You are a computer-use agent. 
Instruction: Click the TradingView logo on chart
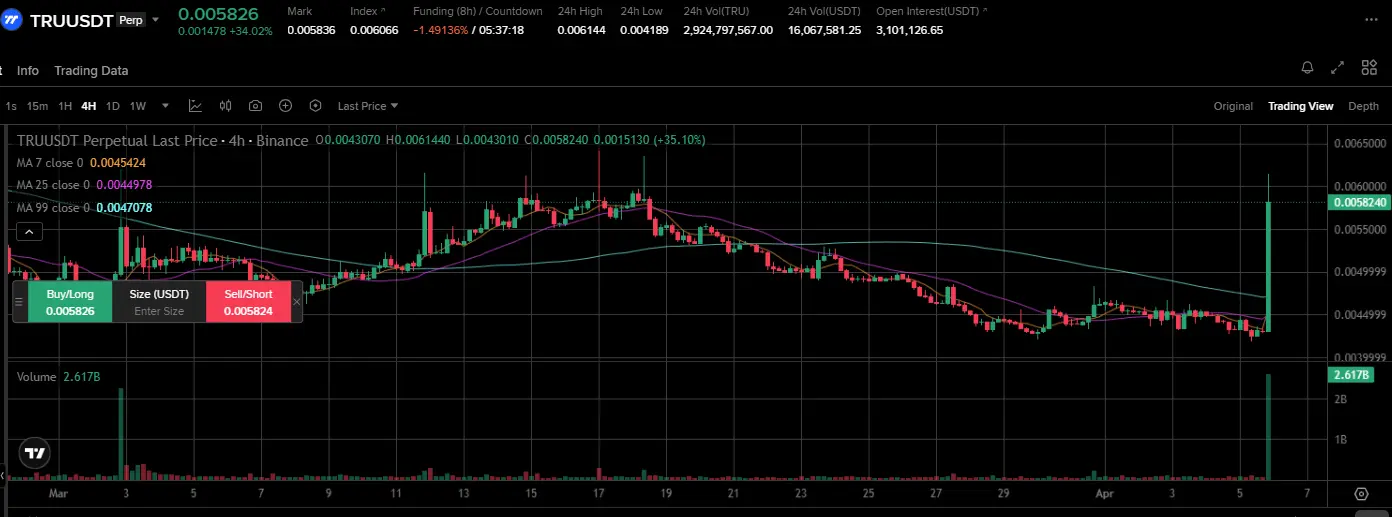click(35, 452)
